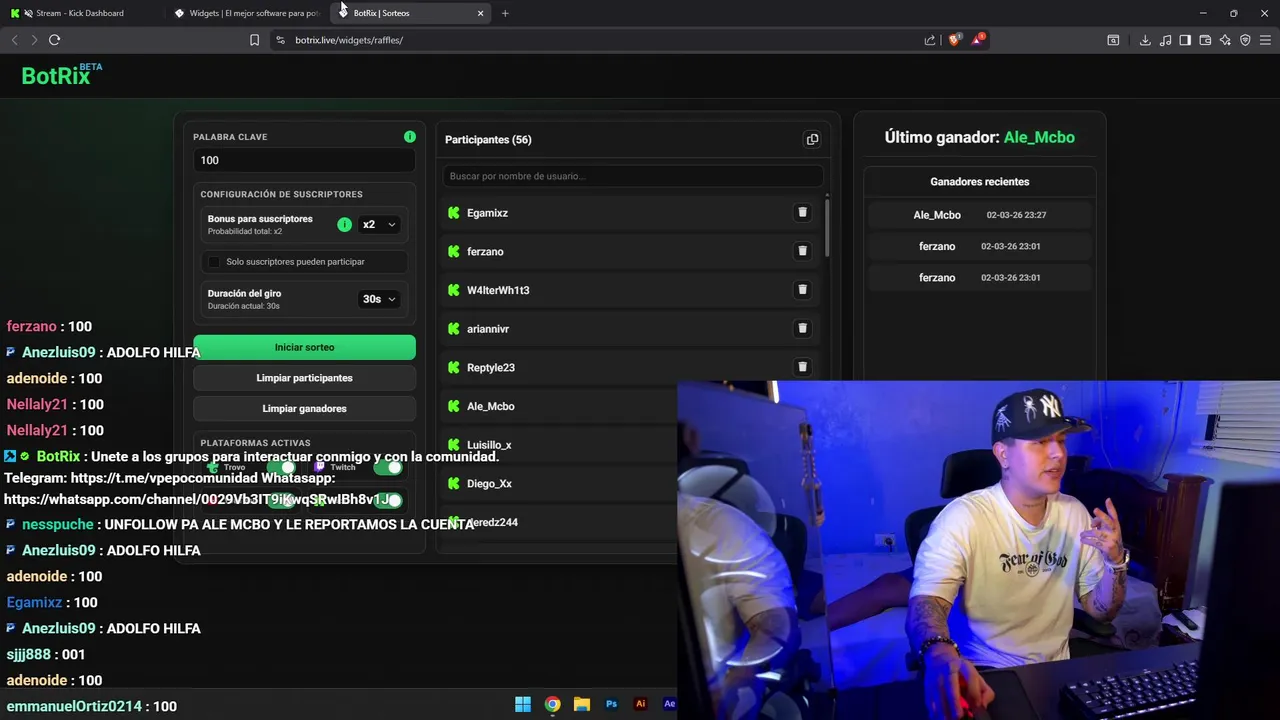Copy the participants list with the copy icon
Image resolution: width=1280 pixels, height=720 pixels.
click(x=812, y=140)
